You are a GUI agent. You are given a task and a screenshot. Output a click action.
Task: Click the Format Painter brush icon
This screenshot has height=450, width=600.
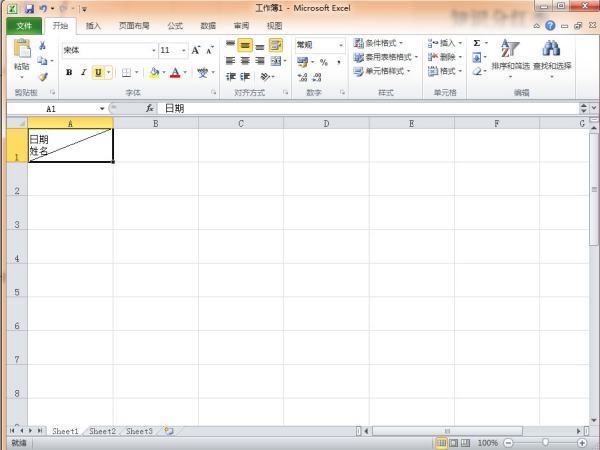(x=43, y=76)
